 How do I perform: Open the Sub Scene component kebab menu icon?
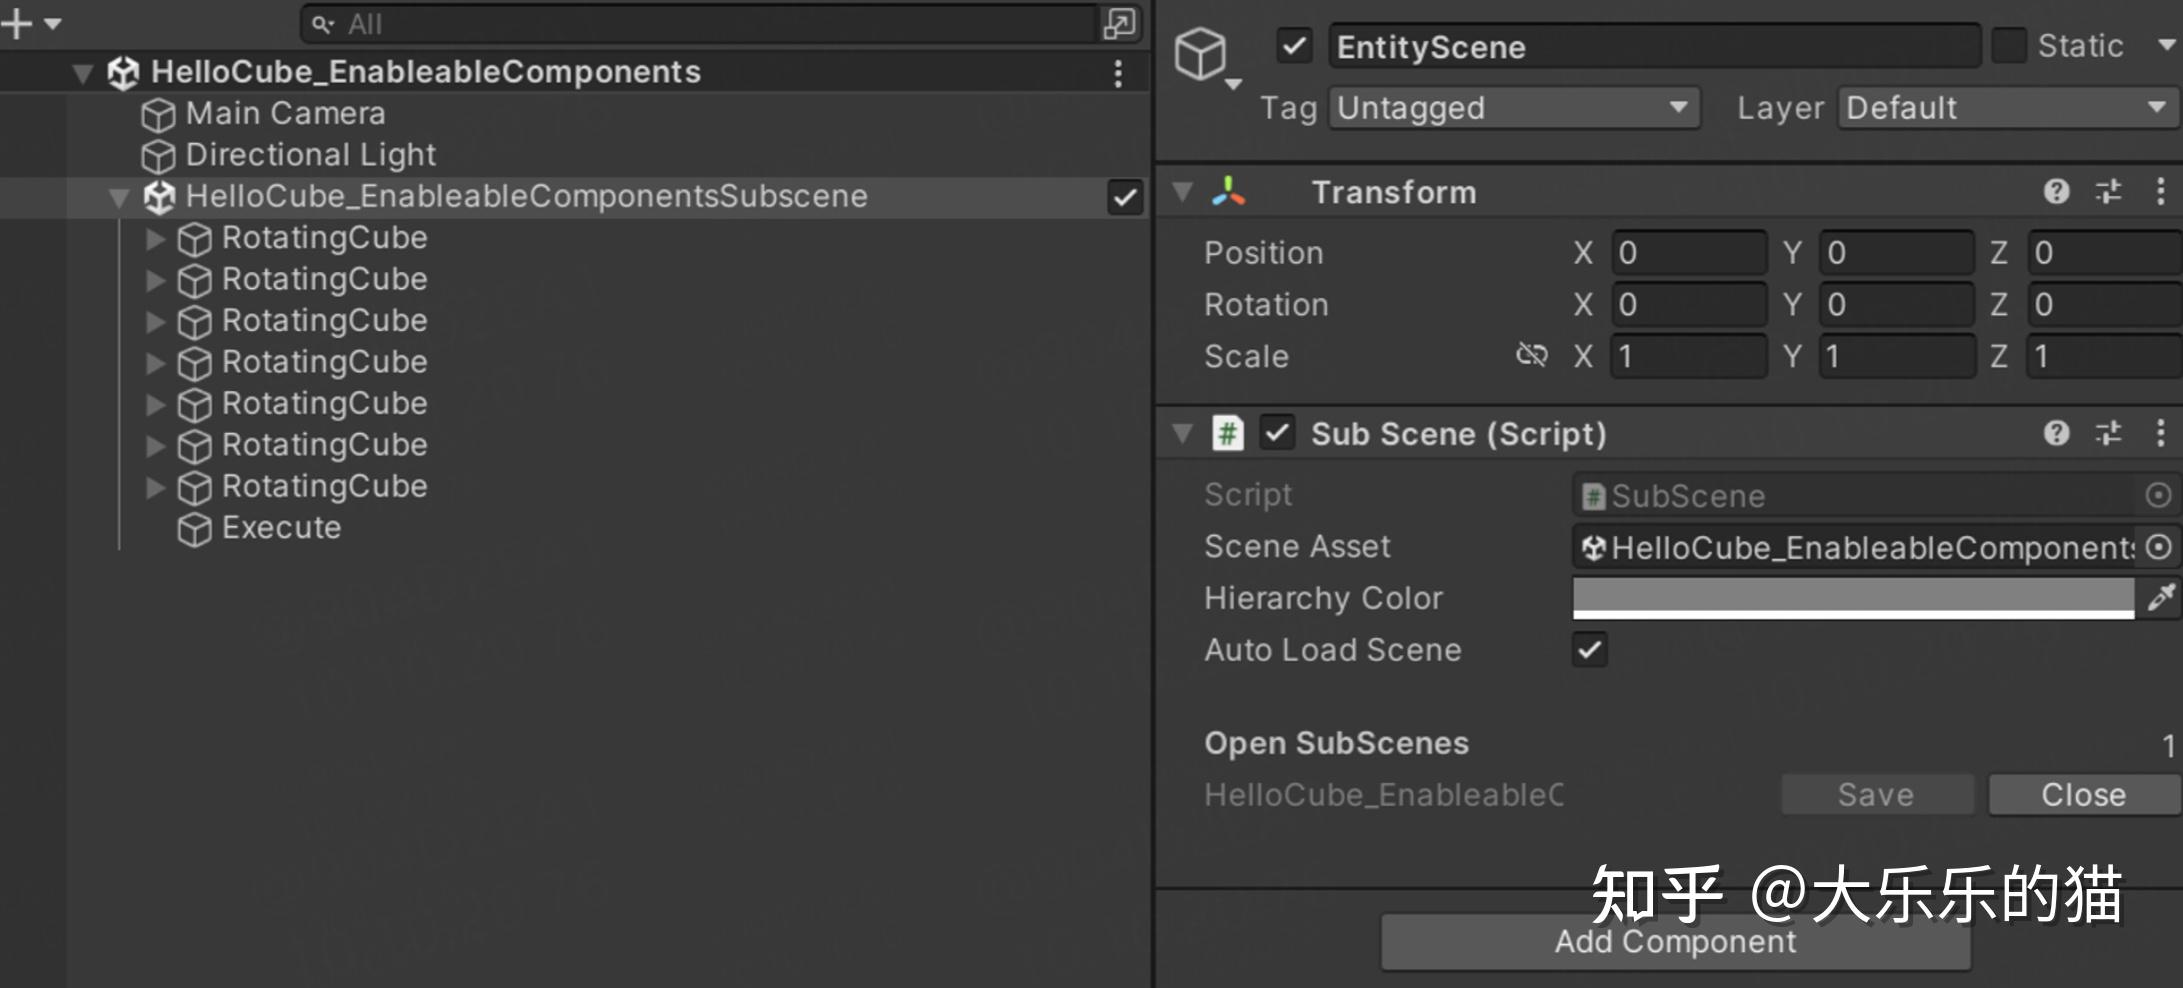click(x=2160, y=433)
